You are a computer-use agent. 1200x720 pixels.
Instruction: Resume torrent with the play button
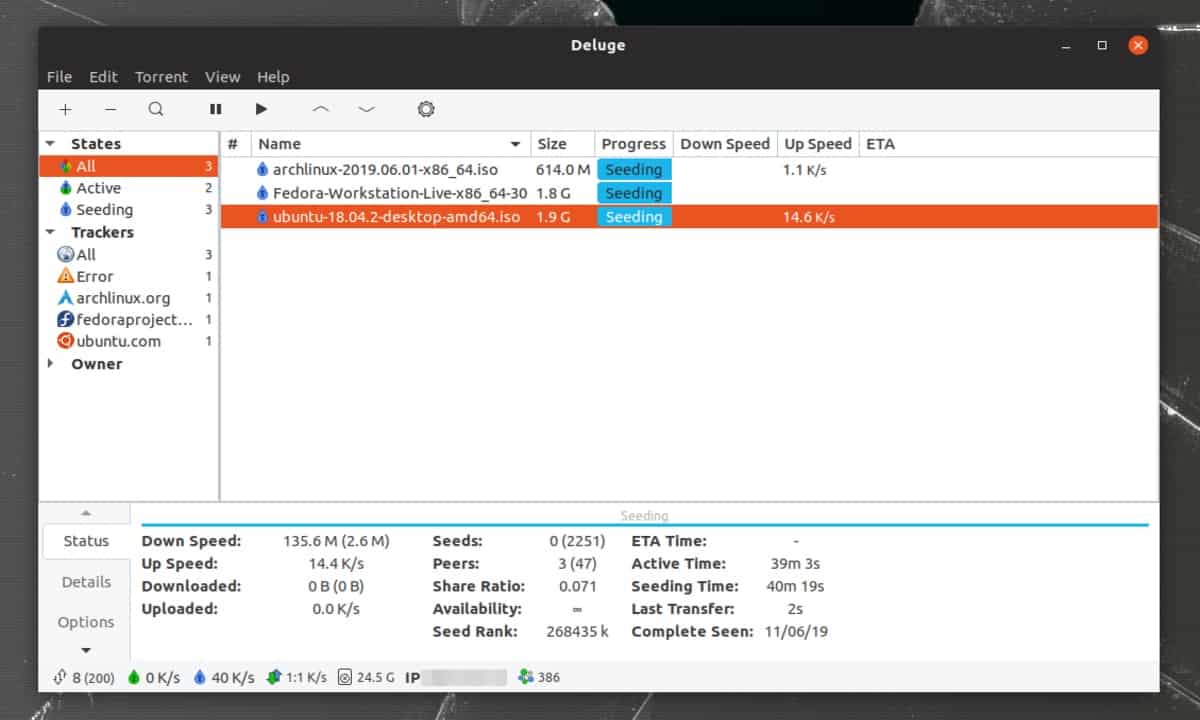[261, 109]
